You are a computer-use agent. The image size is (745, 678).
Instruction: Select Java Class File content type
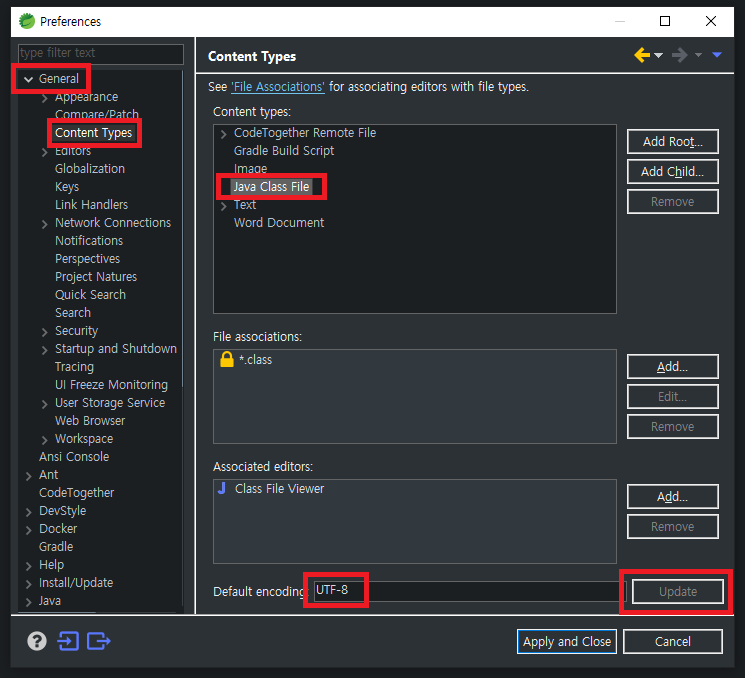pyautogui.click(x=271, y=187)
